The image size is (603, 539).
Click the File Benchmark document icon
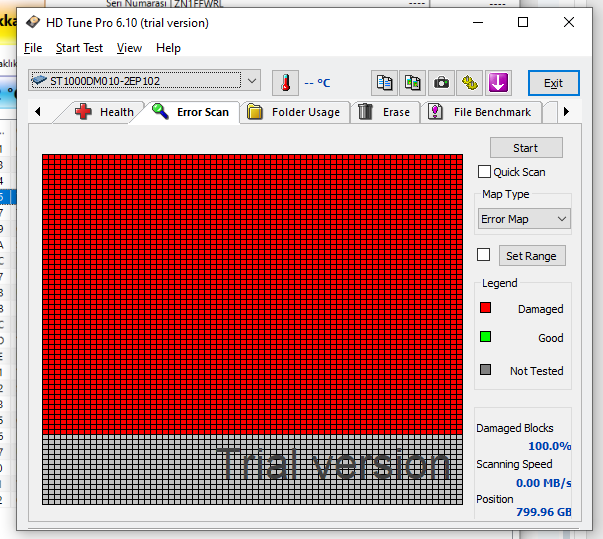(435, 111)
